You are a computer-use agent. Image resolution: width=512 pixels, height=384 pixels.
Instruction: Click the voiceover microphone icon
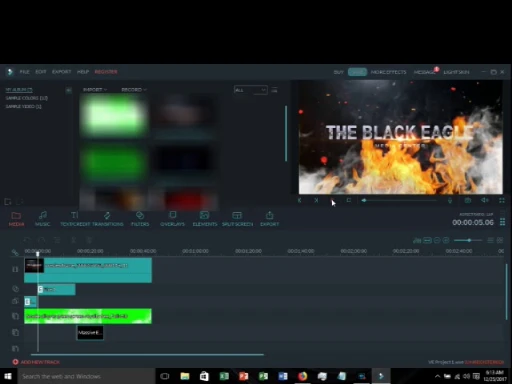click(450, 200)
